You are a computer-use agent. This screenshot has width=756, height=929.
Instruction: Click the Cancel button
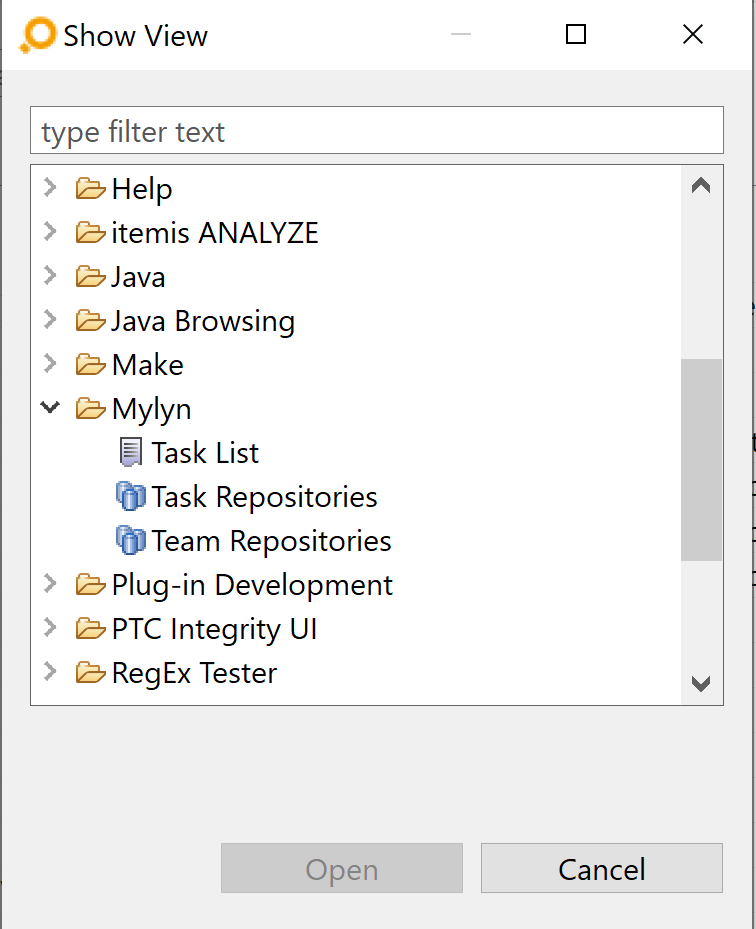coord(601,868)
